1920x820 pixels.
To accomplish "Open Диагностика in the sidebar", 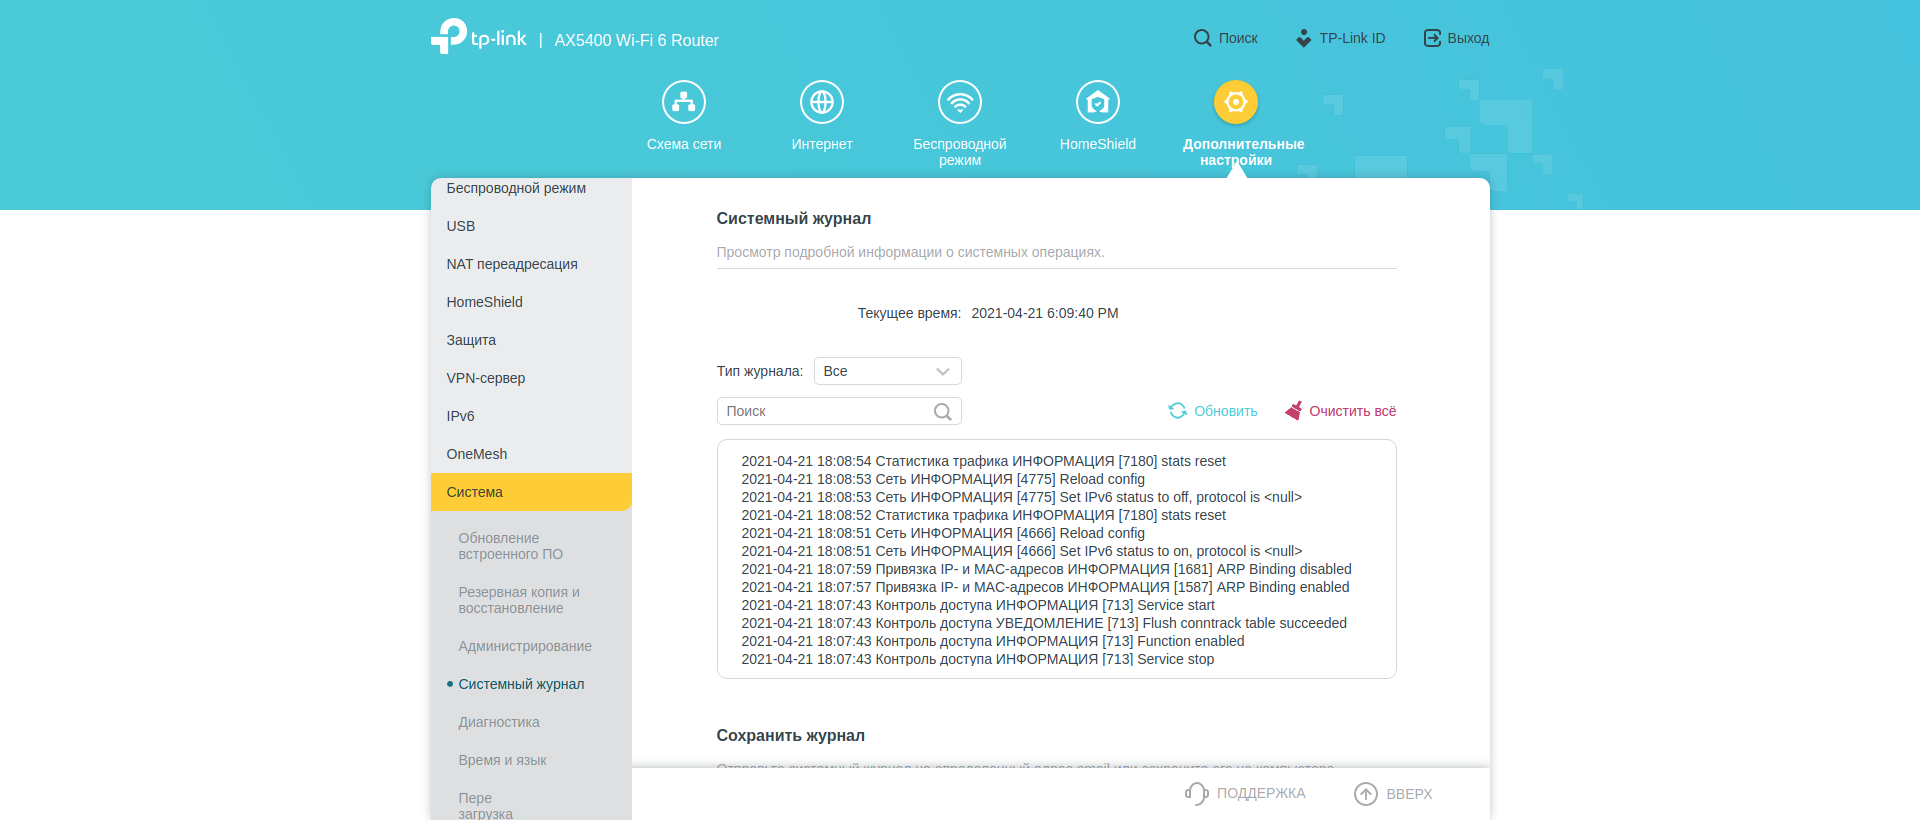I will coord(499,722).
